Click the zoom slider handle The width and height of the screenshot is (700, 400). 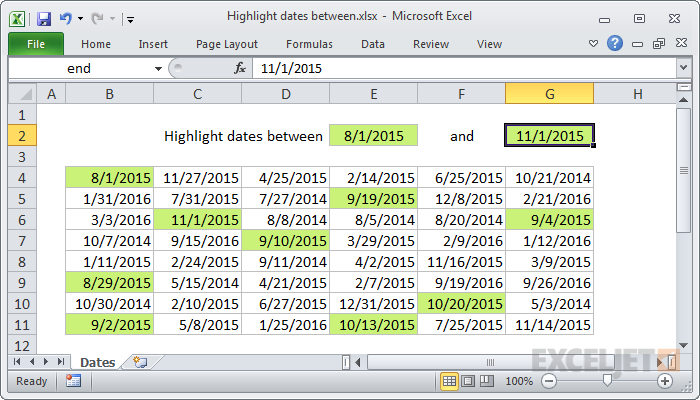click(607, 380)
